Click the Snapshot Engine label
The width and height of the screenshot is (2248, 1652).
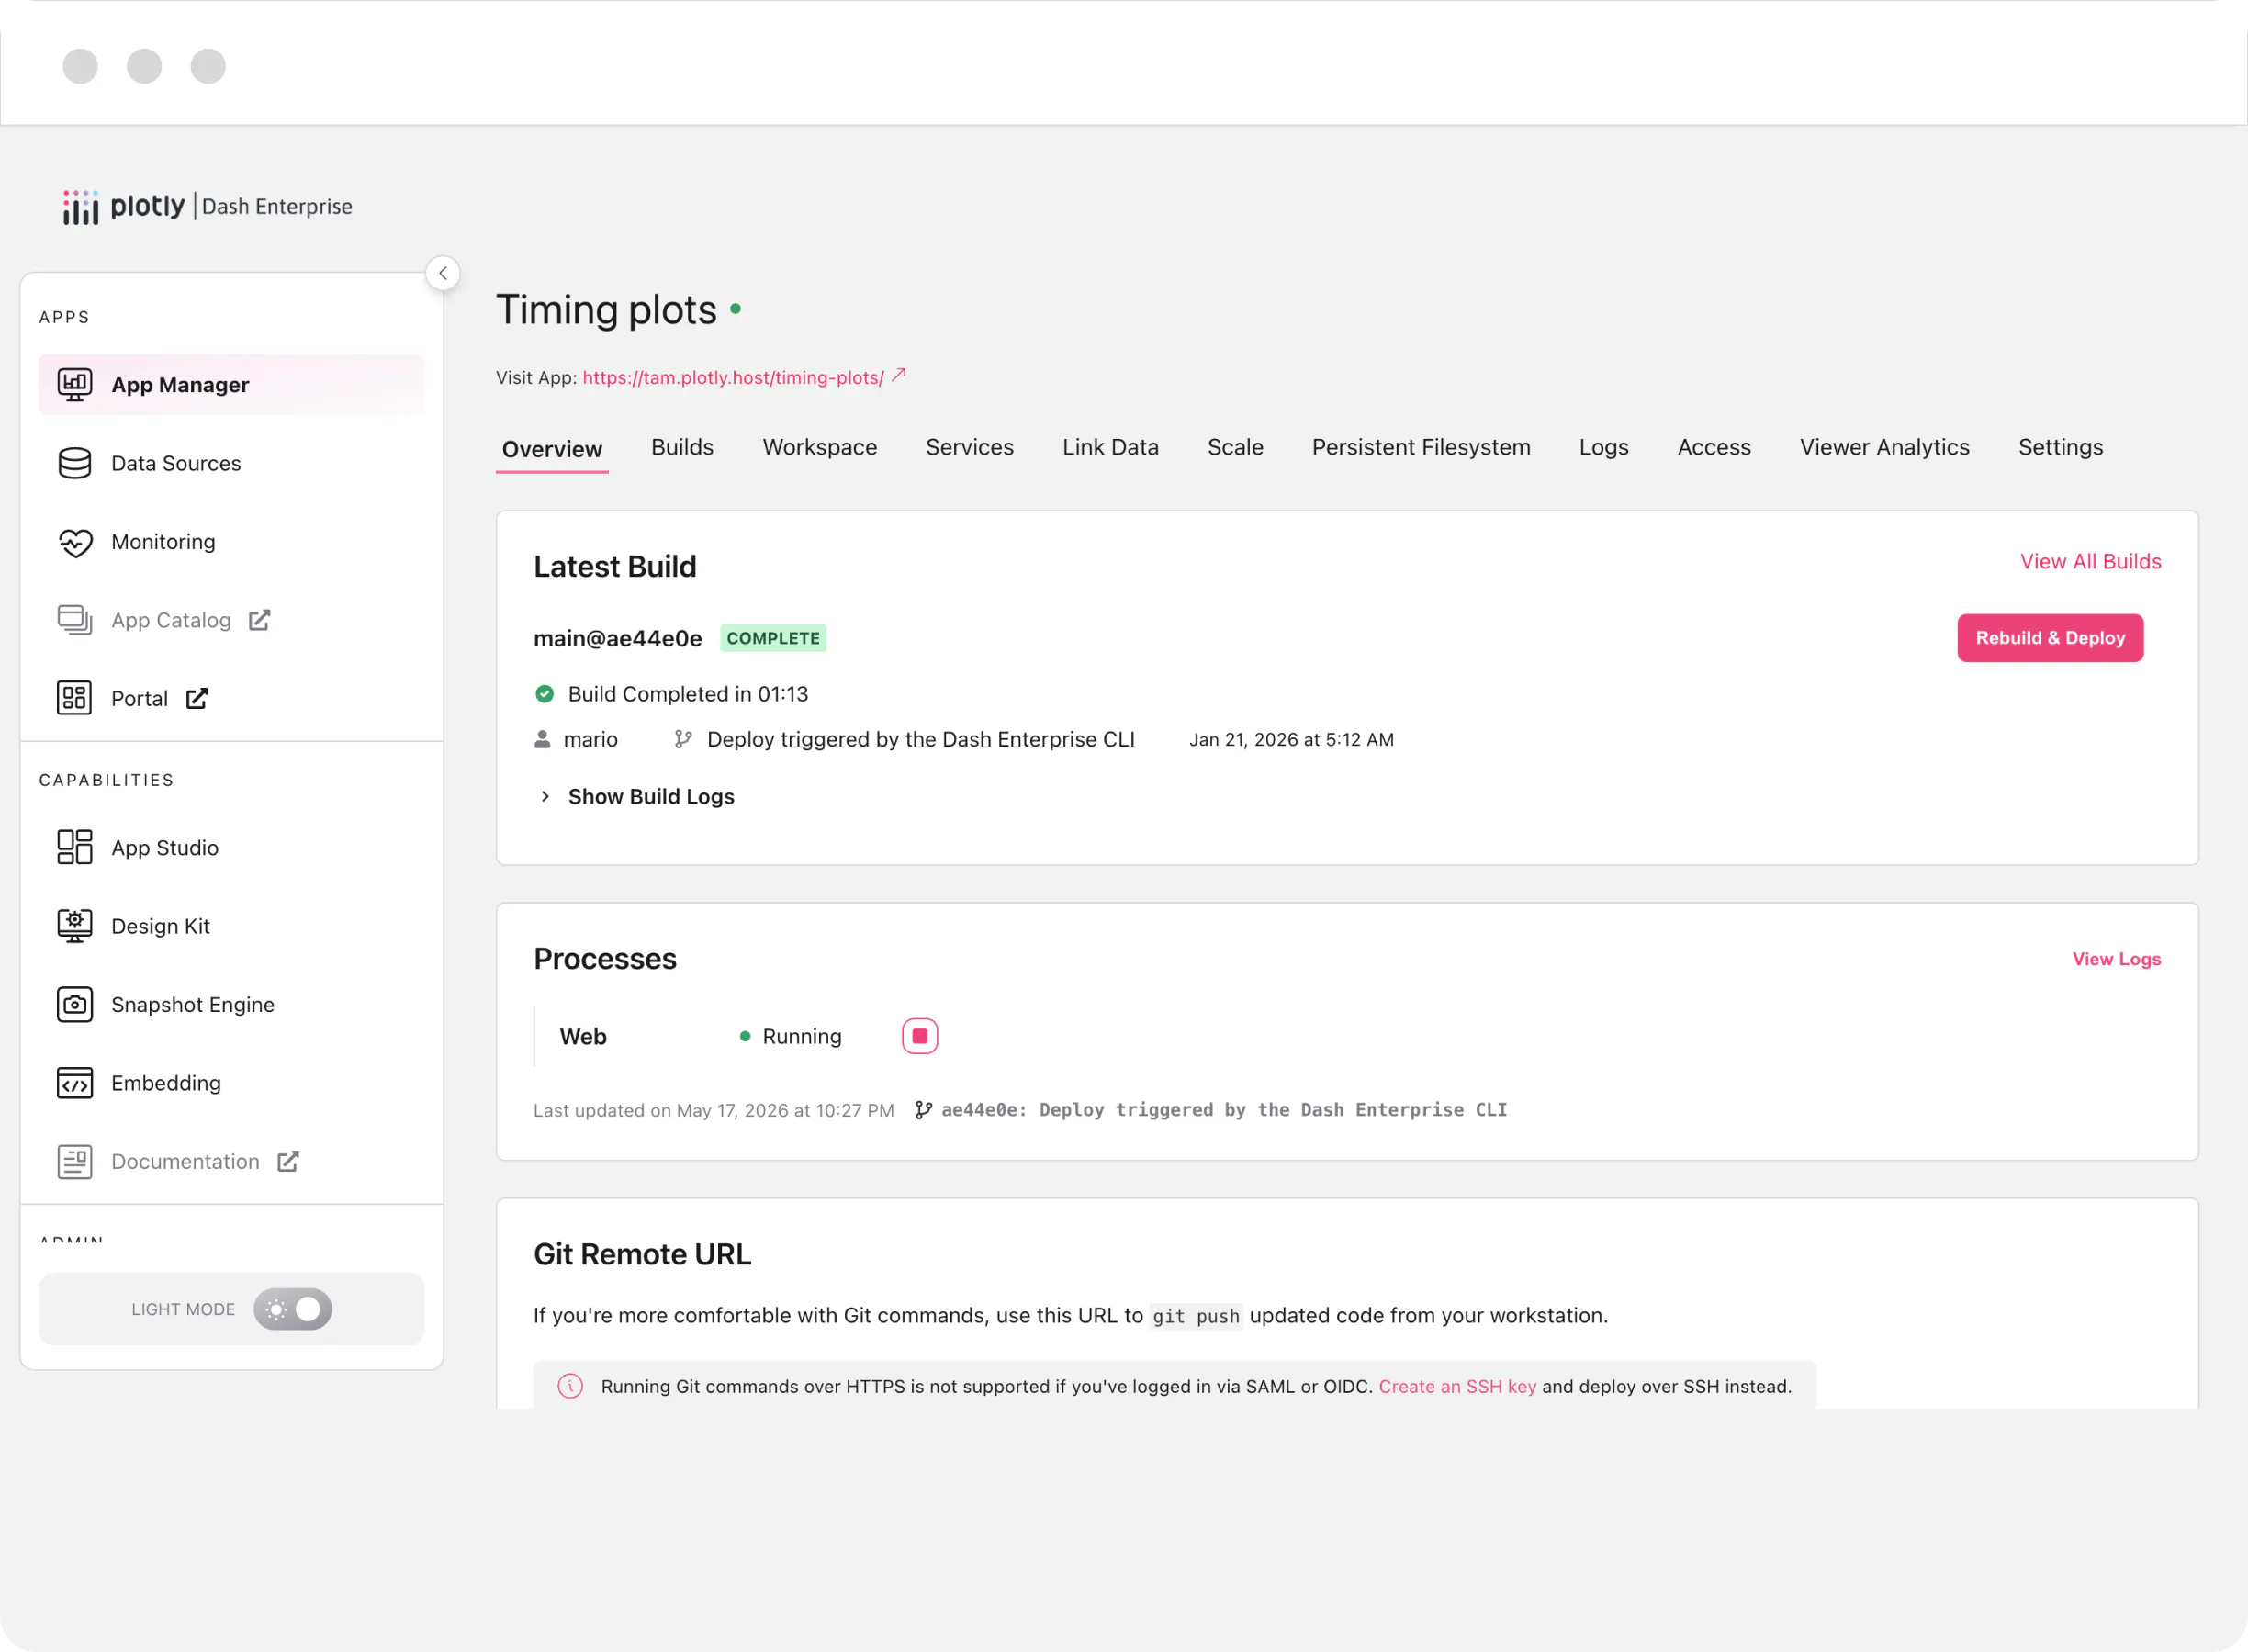pos(193,1004)
